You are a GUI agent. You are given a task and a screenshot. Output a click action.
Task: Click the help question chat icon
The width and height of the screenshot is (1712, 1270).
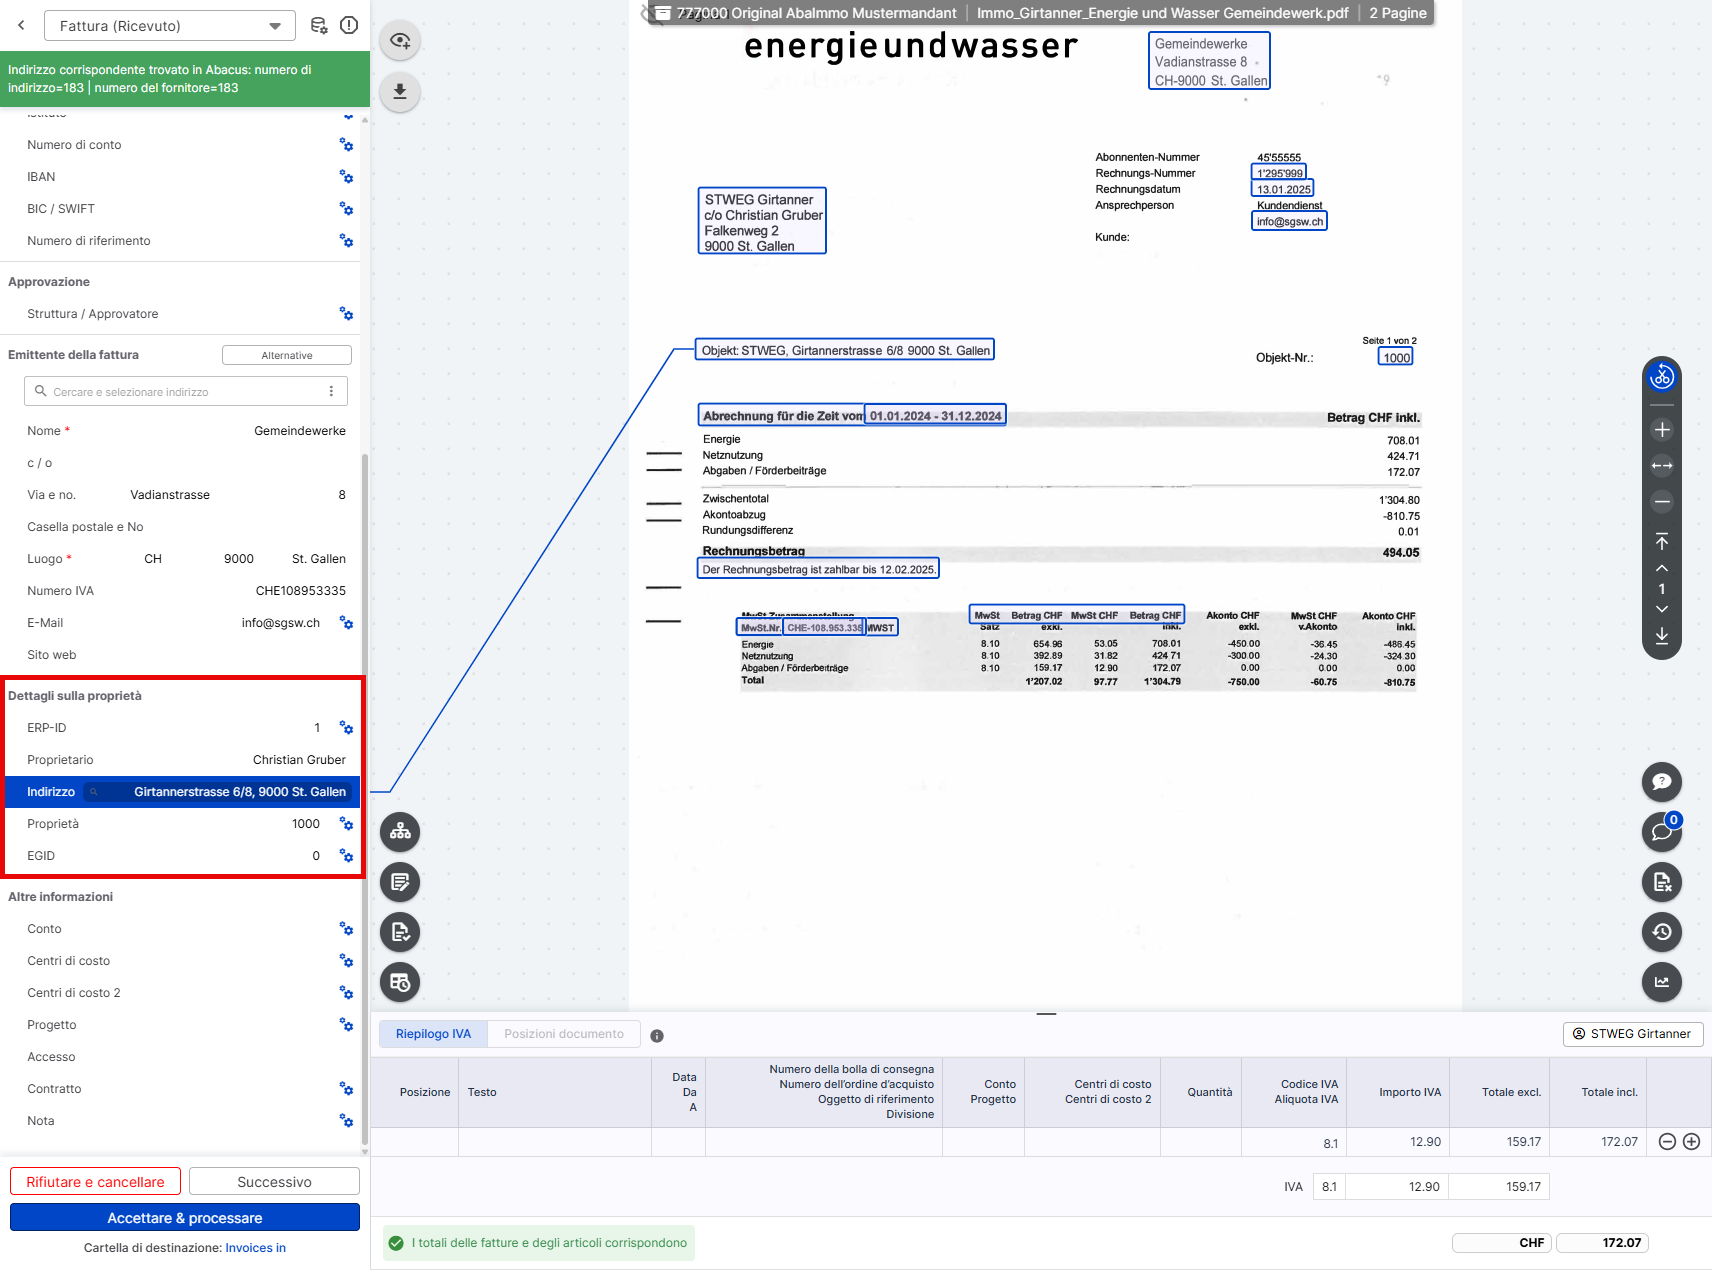[x=1662, y=781]
